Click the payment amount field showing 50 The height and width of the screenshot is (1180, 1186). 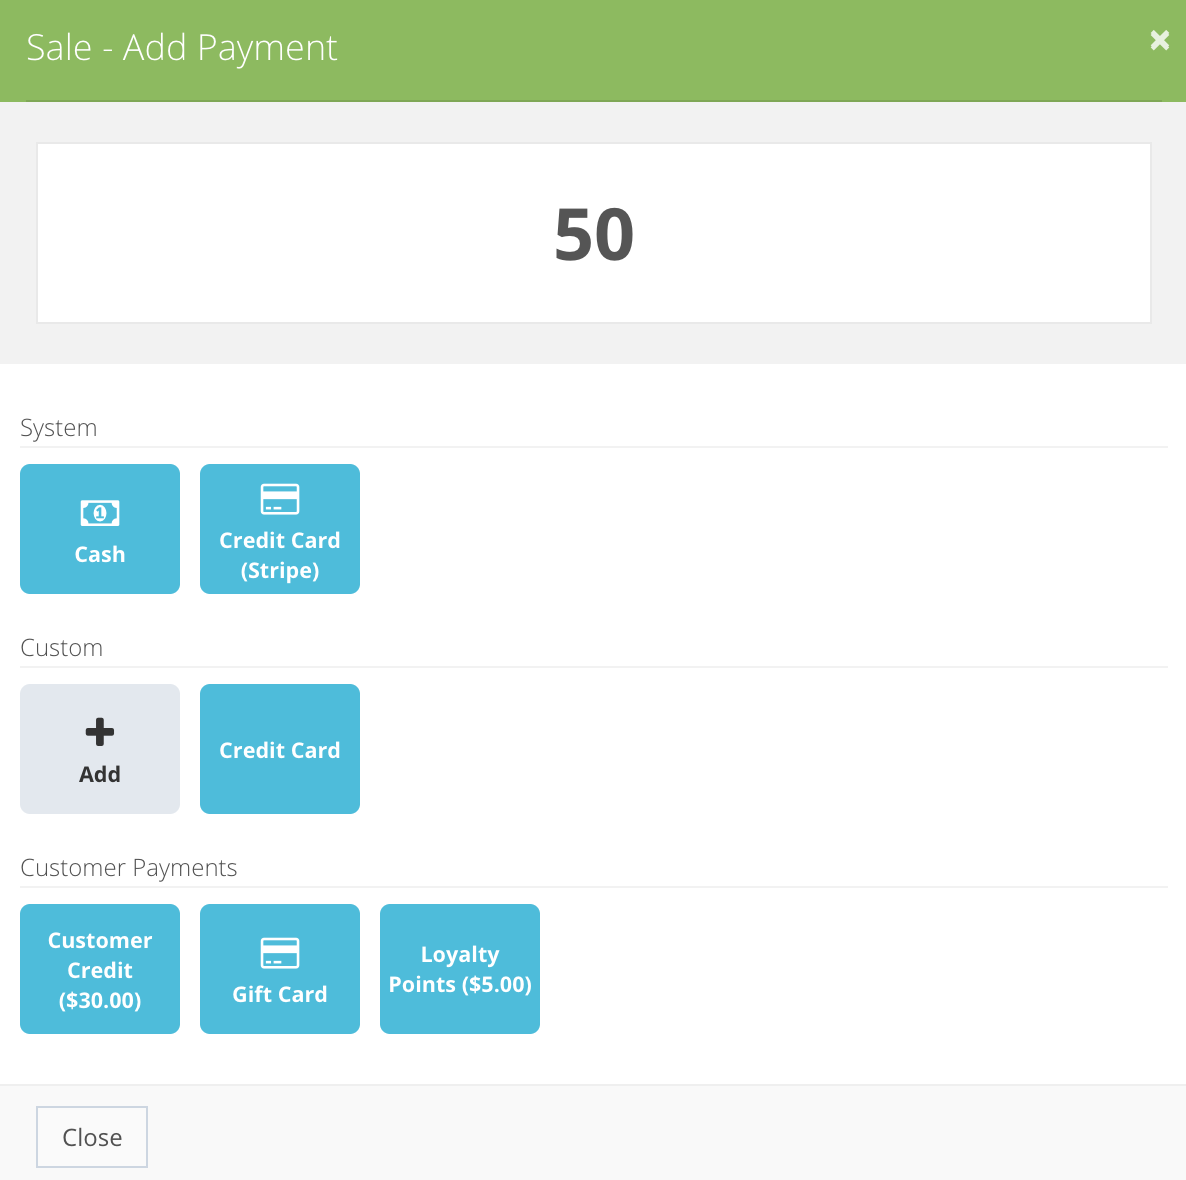click(594, 233)
